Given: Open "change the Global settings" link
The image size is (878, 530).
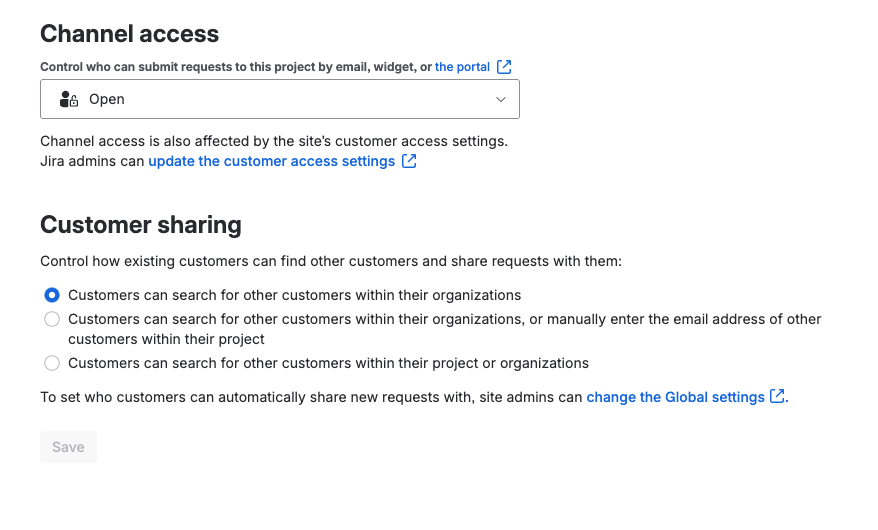Looking at the screenshot, I should pyautogui.click(x=675, y=397).
